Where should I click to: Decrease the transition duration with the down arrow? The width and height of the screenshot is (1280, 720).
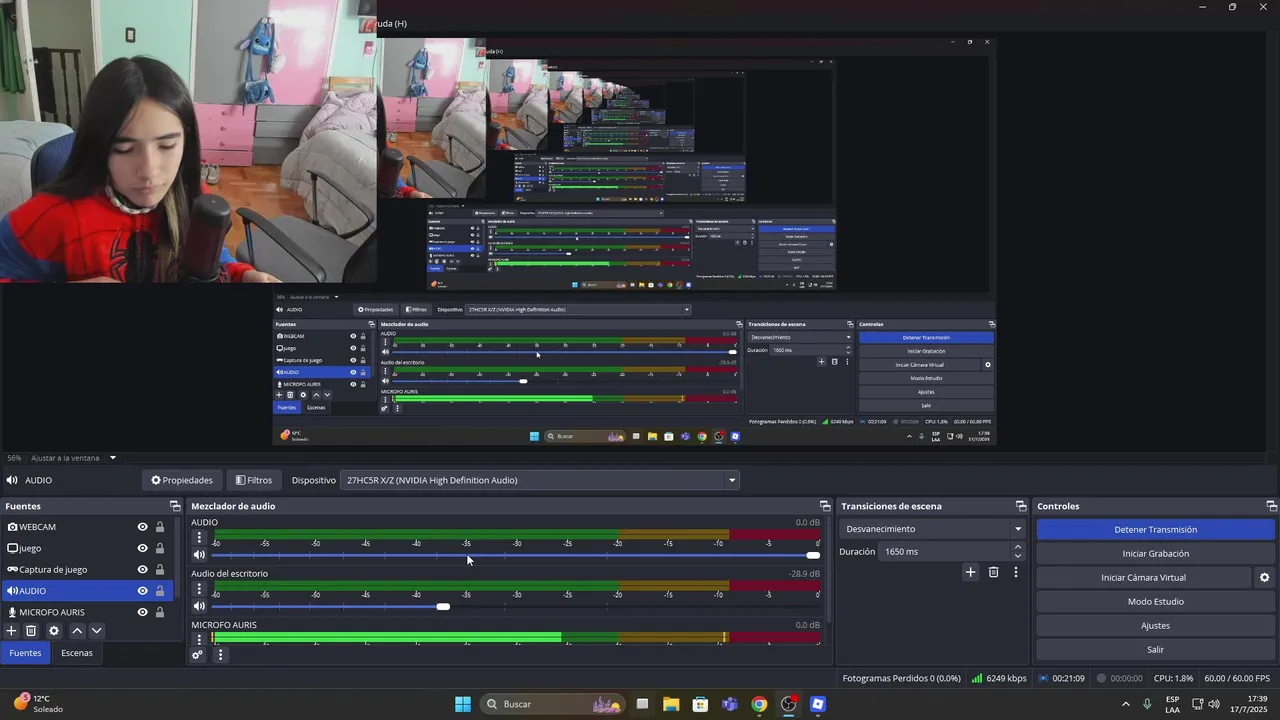coord(1018,557)
